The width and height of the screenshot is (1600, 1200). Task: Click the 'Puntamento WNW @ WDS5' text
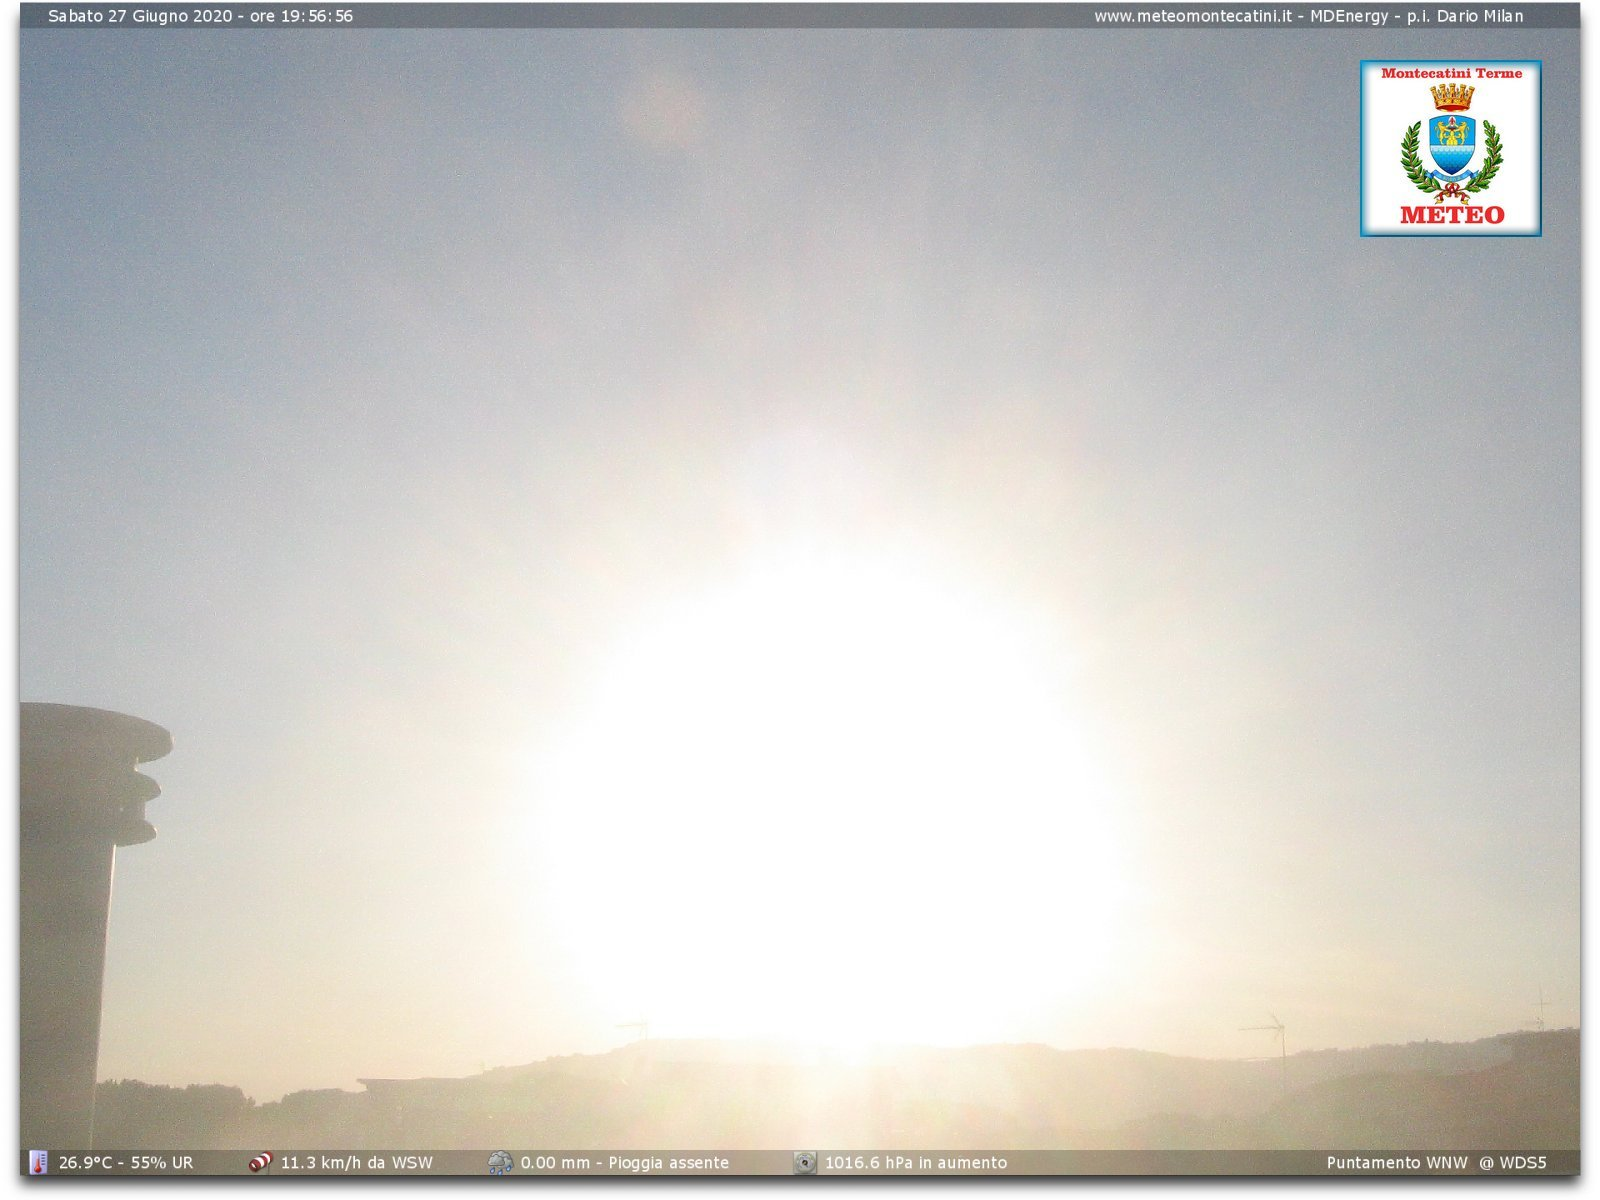[1436, 1163]
